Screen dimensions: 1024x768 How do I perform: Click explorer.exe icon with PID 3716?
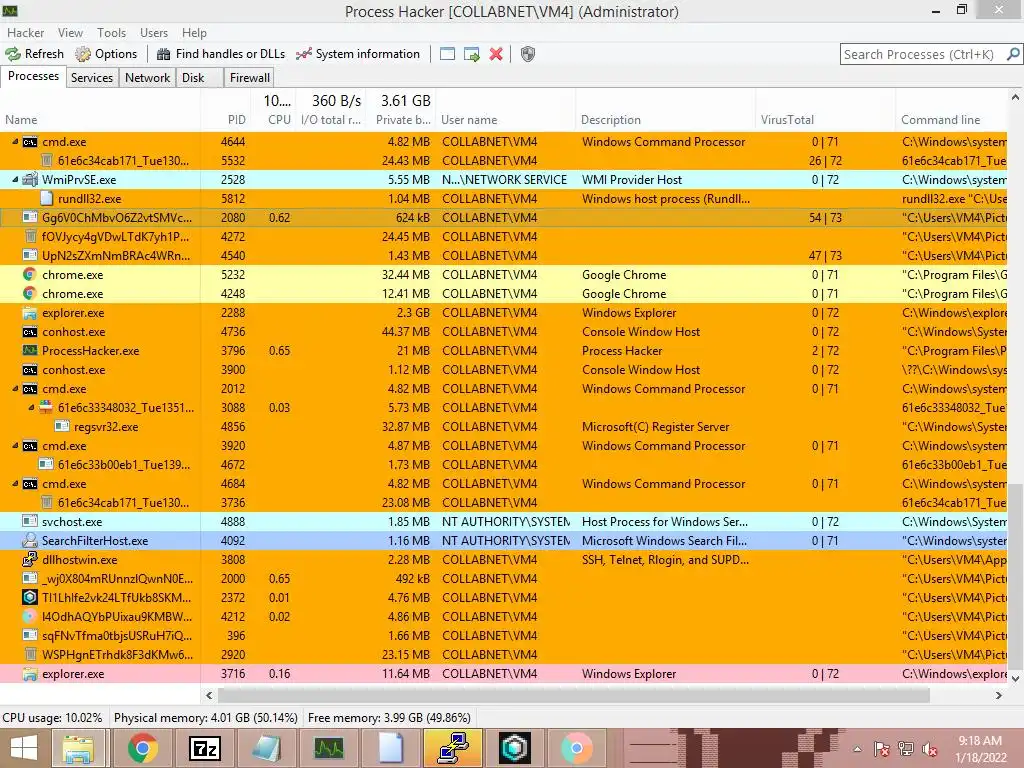pos(29,674)
